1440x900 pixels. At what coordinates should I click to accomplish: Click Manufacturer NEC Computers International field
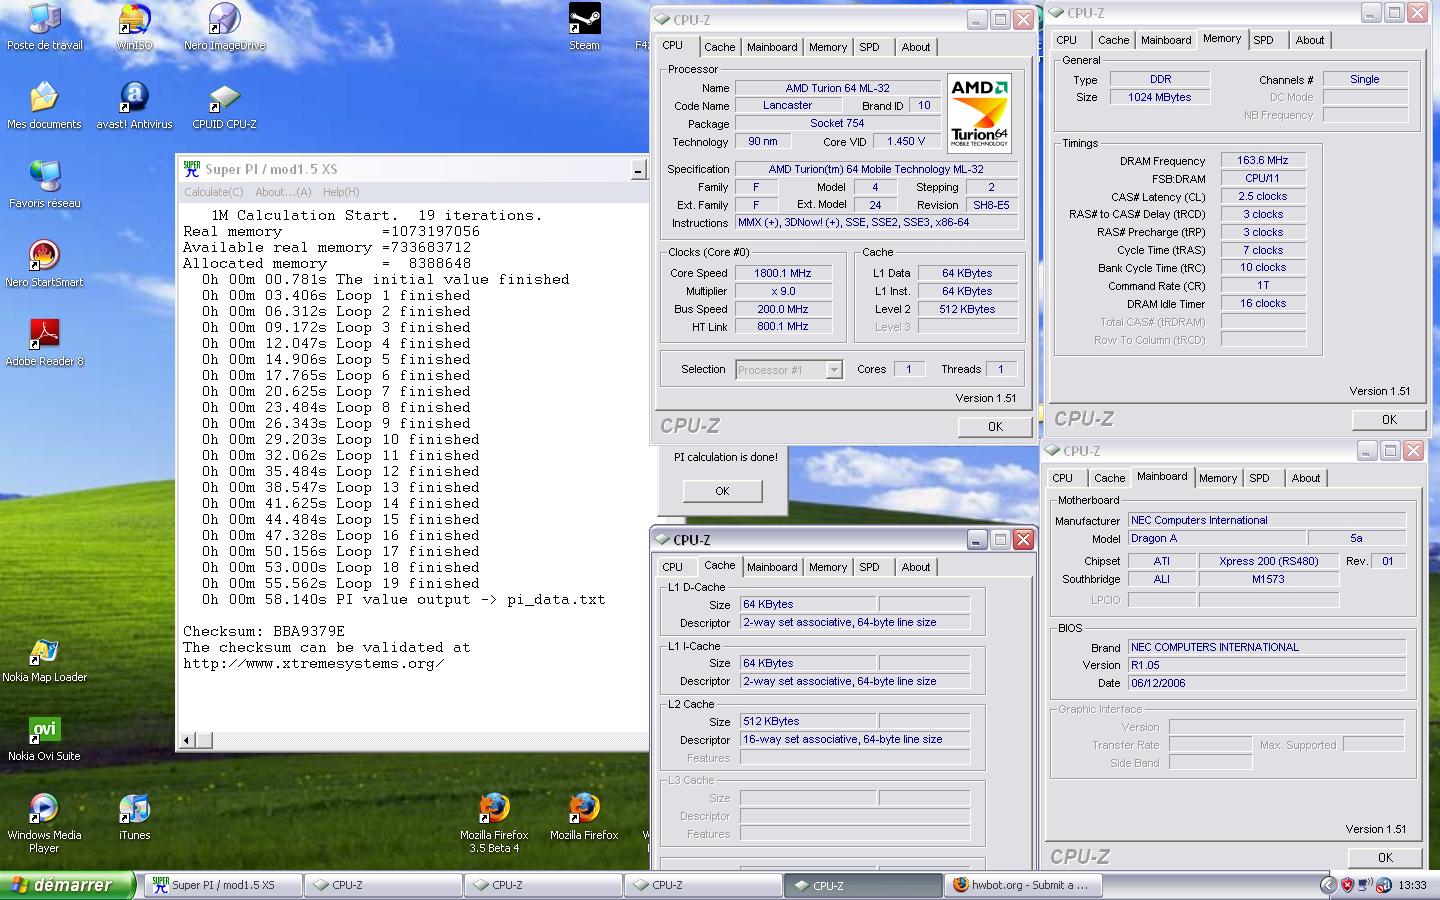pos(1267,520)
